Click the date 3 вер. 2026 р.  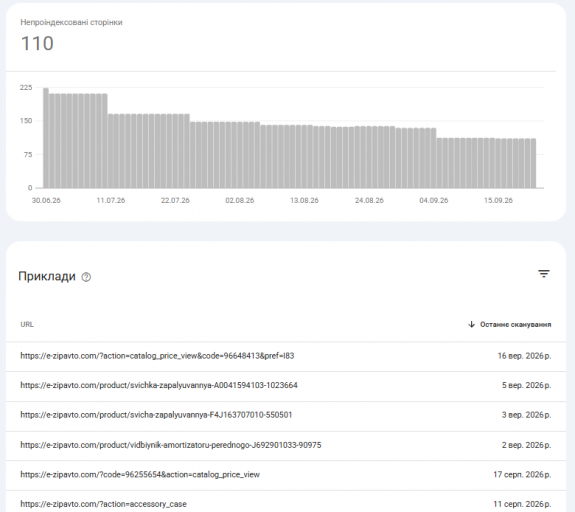point(527,415)
